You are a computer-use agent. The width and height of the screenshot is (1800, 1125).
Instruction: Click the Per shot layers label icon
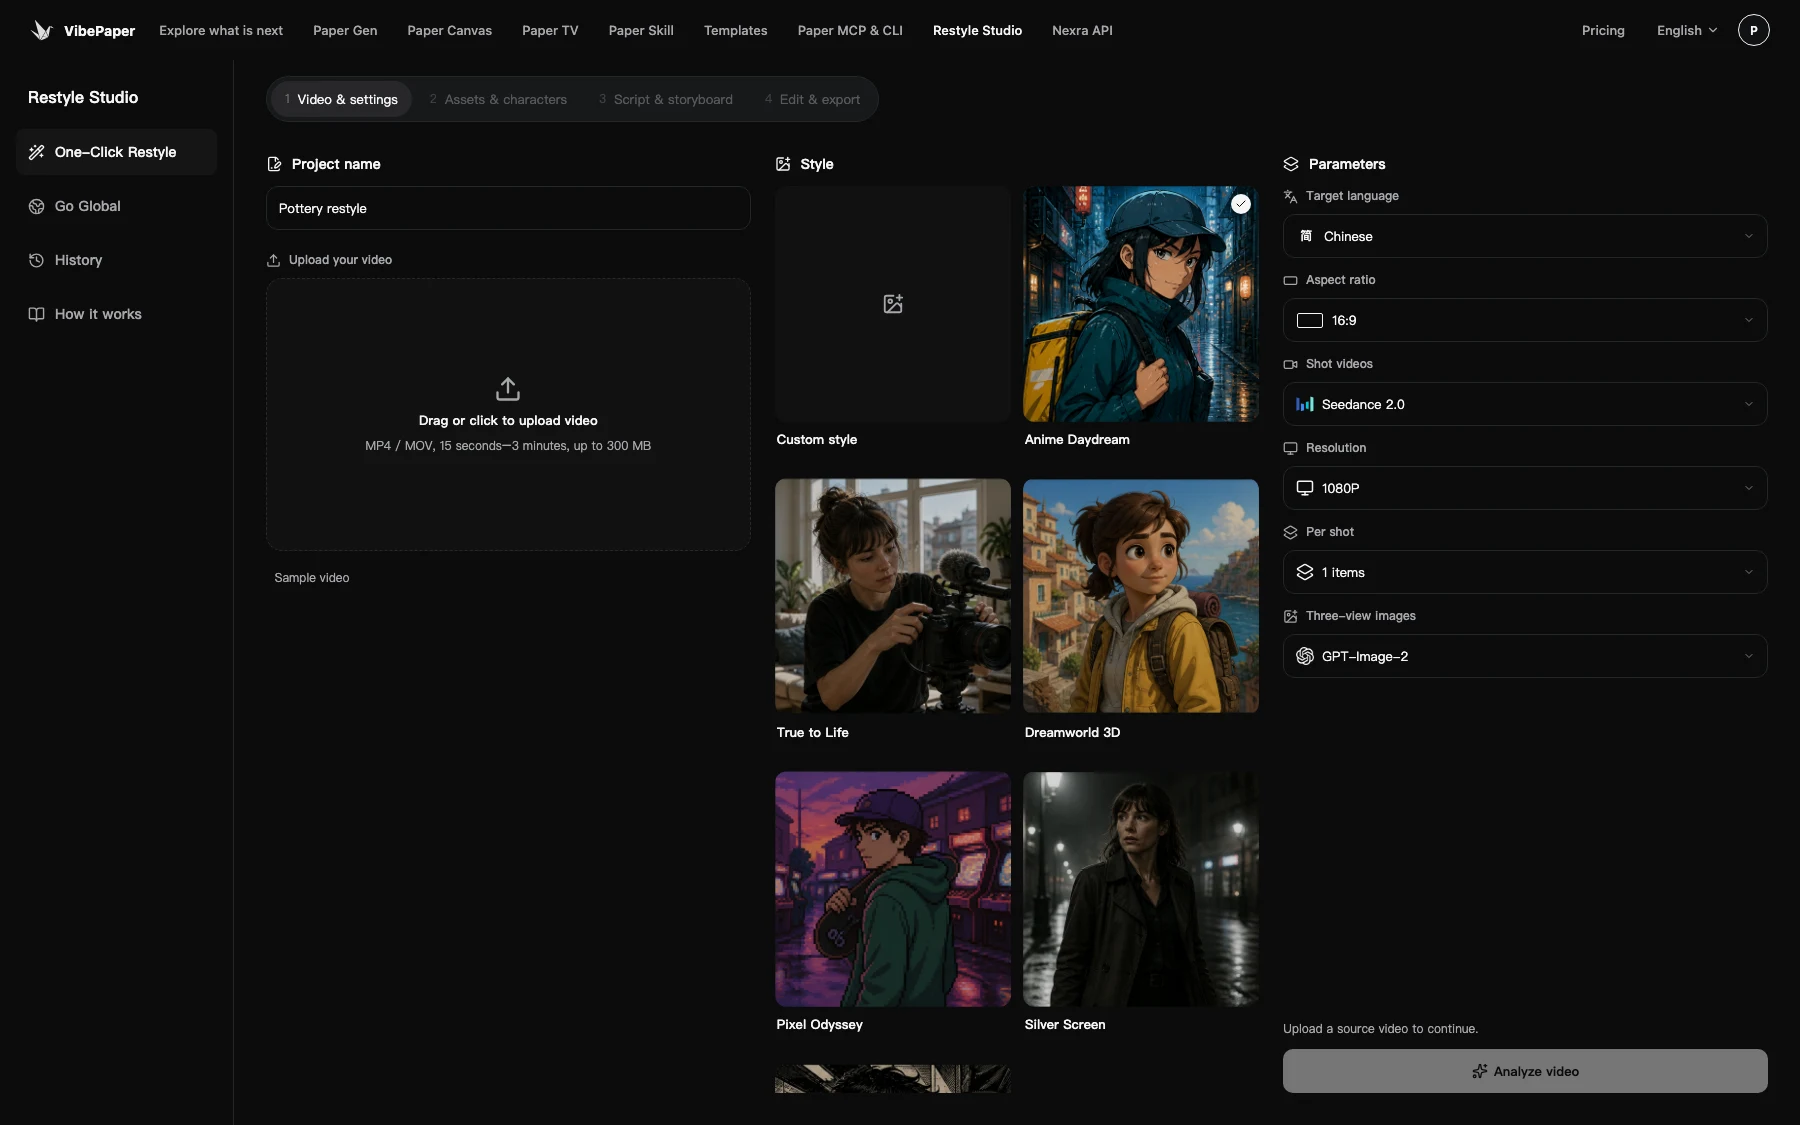click(x=1290, y=532)
